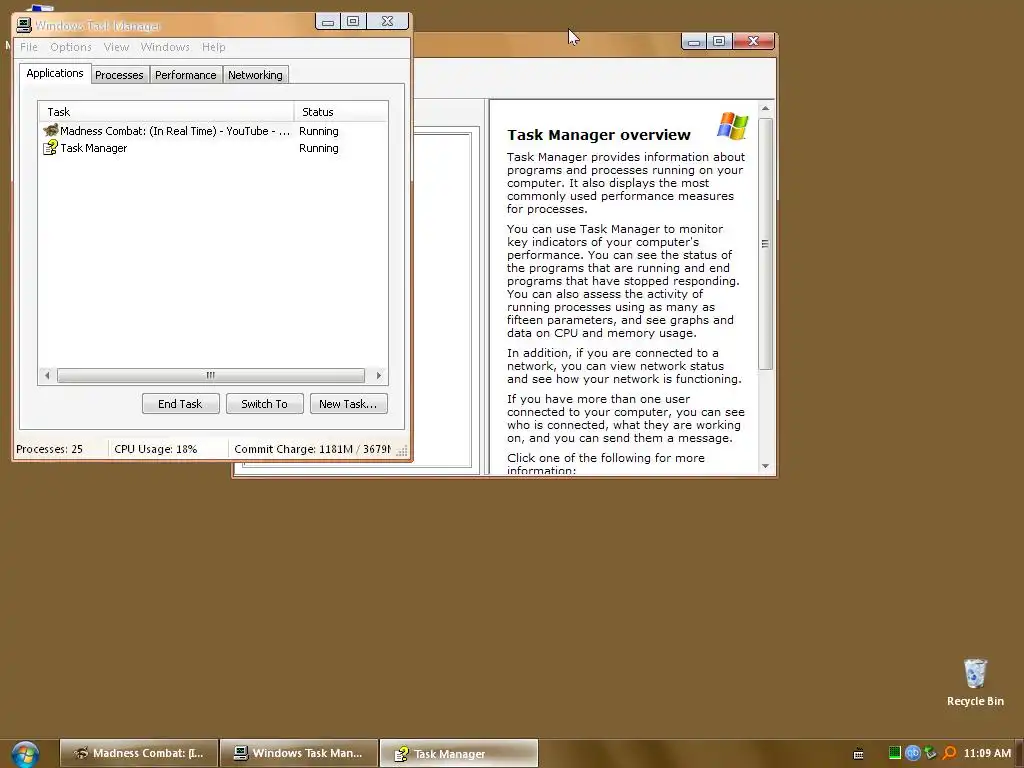Switch to the Performance tab

(185, 75)
